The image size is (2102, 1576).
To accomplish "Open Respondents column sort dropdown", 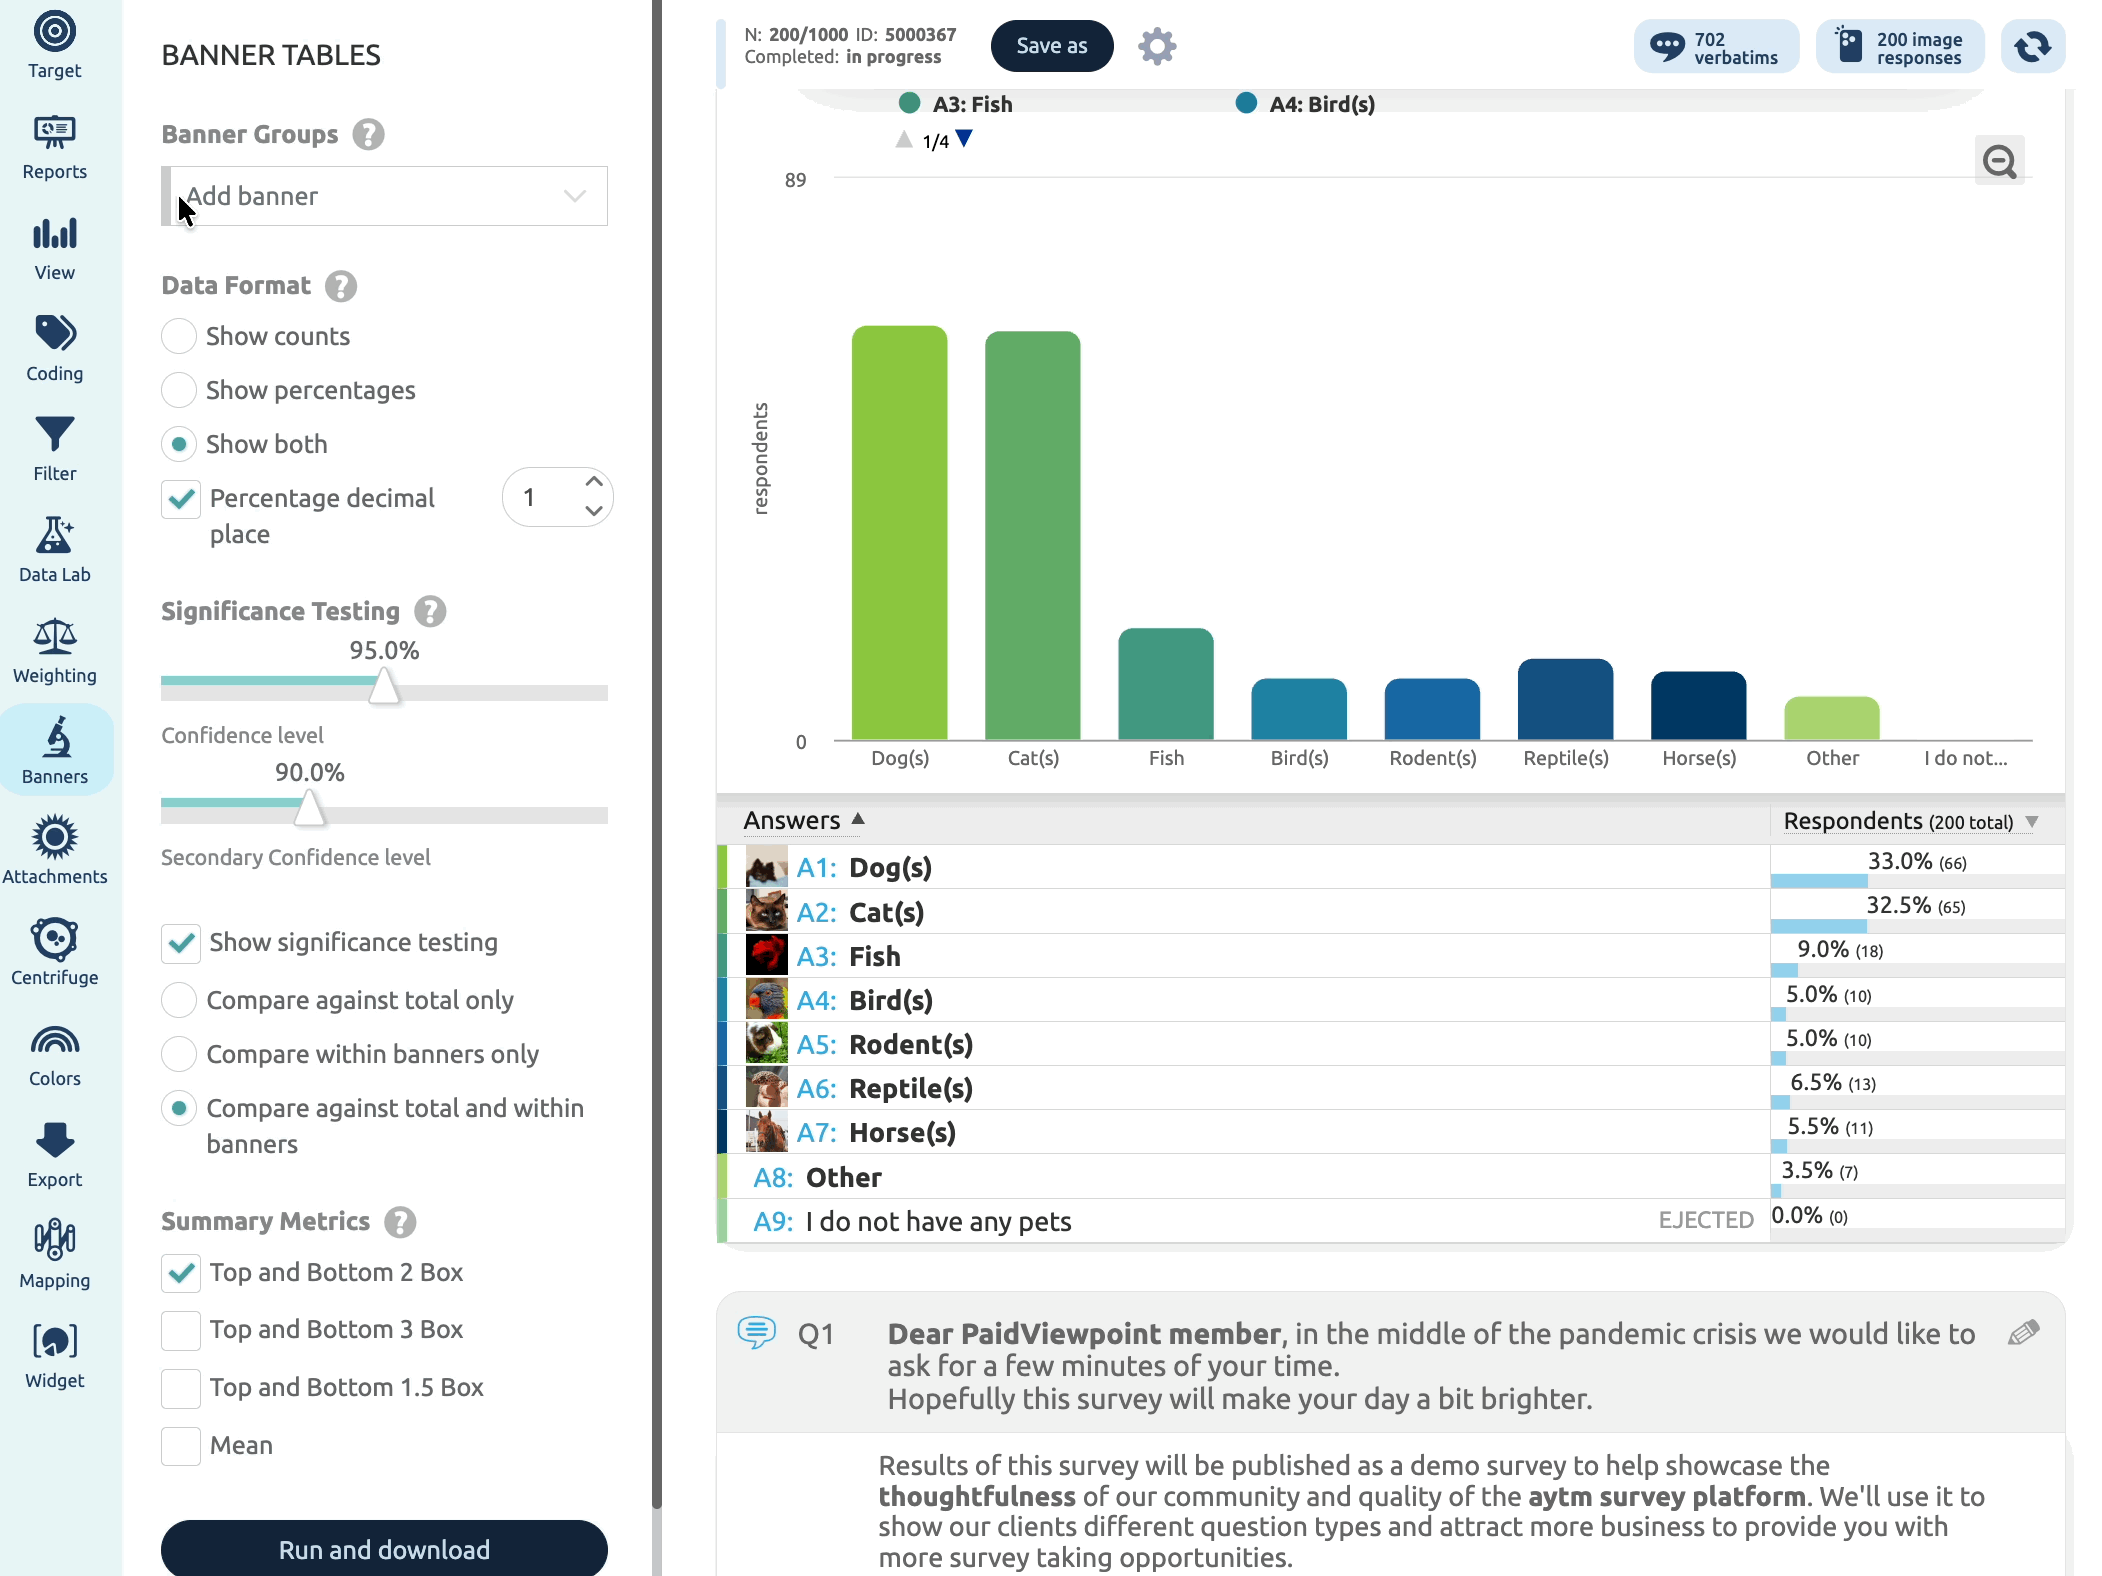I will 2031,822.
